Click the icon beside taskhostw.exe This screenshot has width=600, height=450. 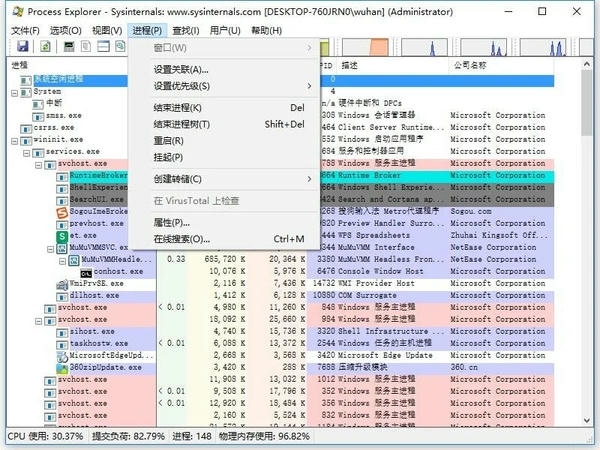point(62,344)
